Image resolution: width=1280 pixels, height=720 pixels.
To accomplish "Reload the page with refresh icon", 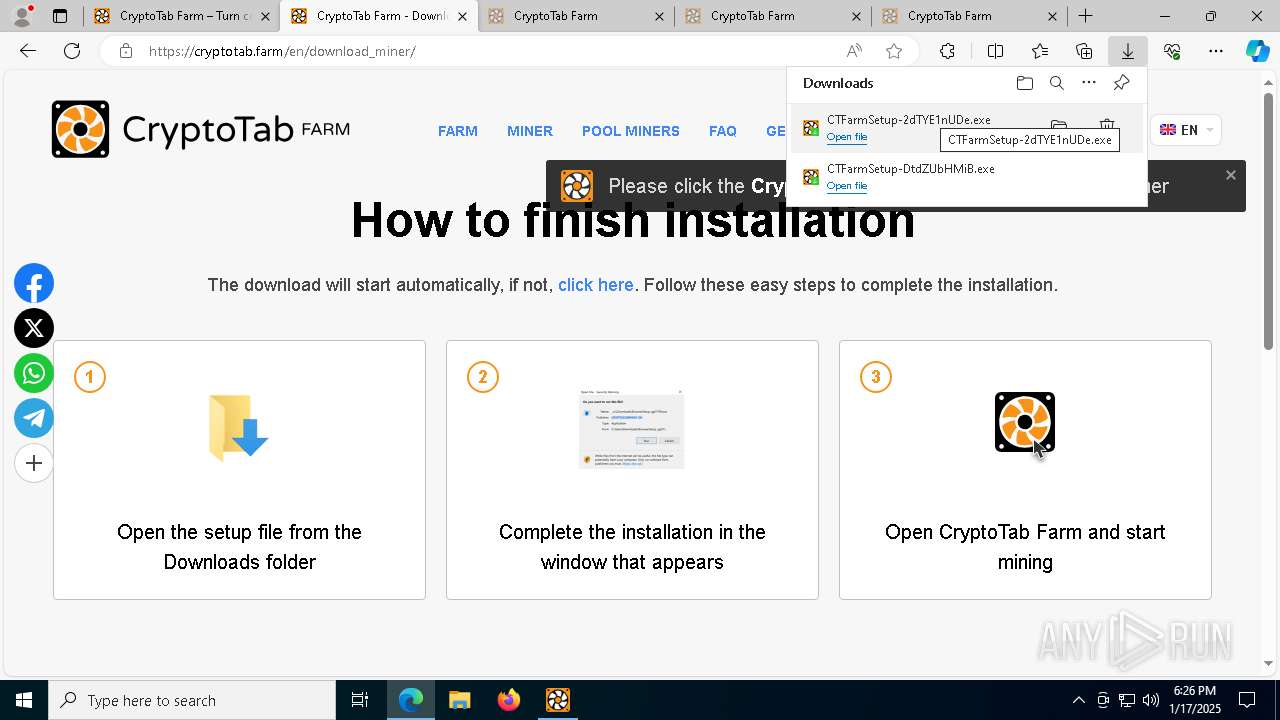I will click(x=72, y=51).
